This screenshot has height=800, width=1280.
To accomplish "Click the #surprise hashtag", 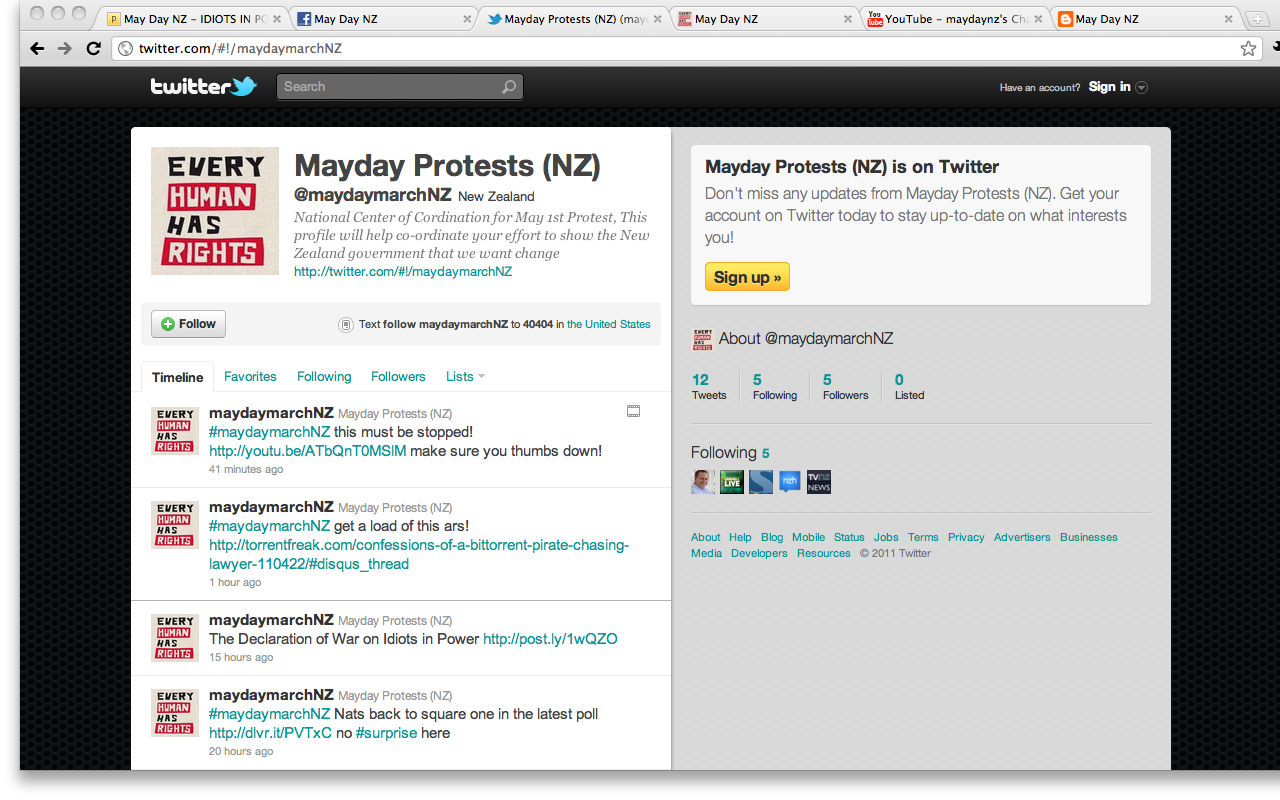I will click(x=386, y=733).
